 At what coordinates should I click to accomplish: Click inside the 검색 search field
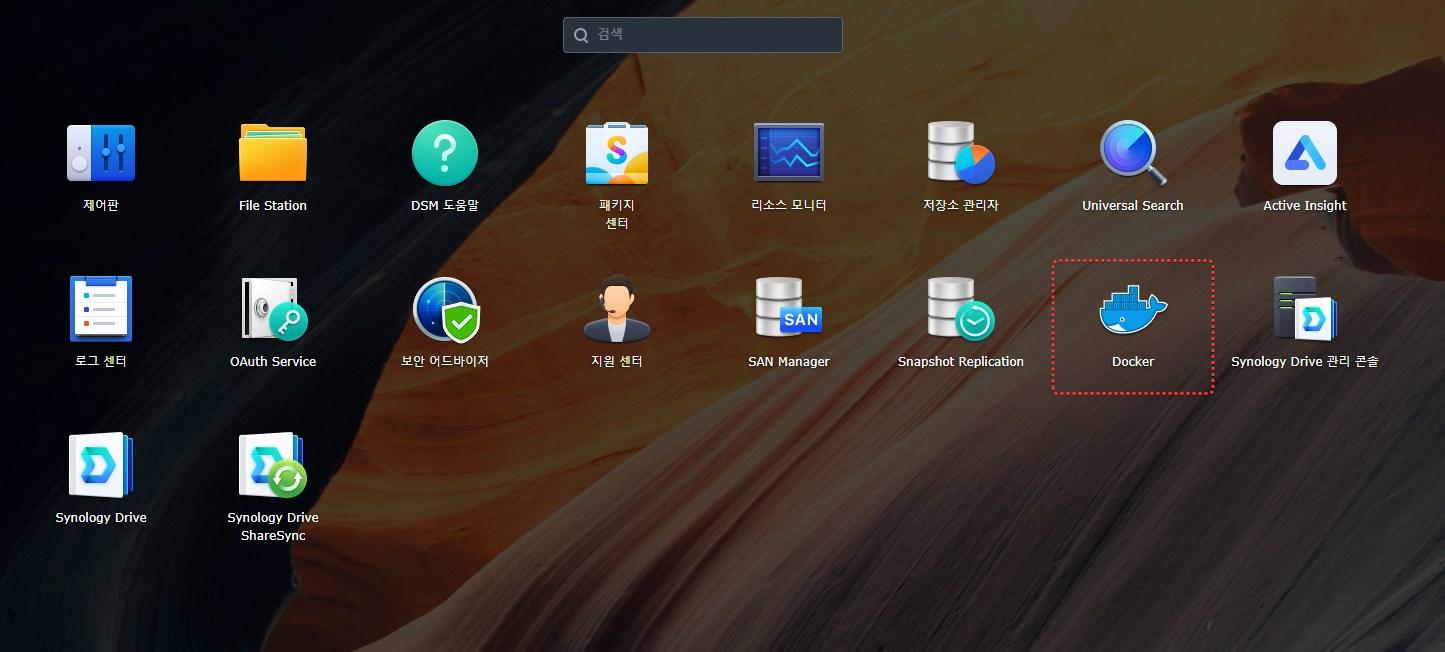point(702,34)
